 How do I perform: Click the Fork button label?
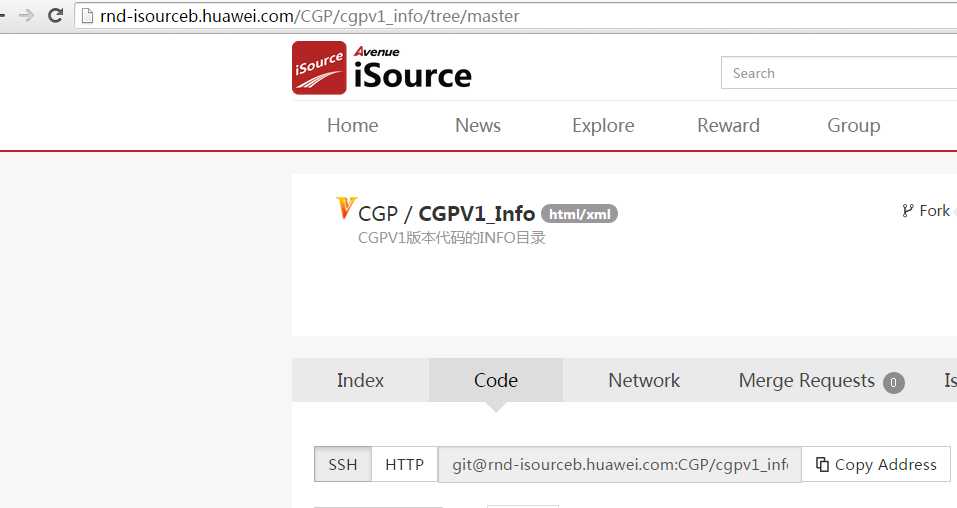[934, 211]
